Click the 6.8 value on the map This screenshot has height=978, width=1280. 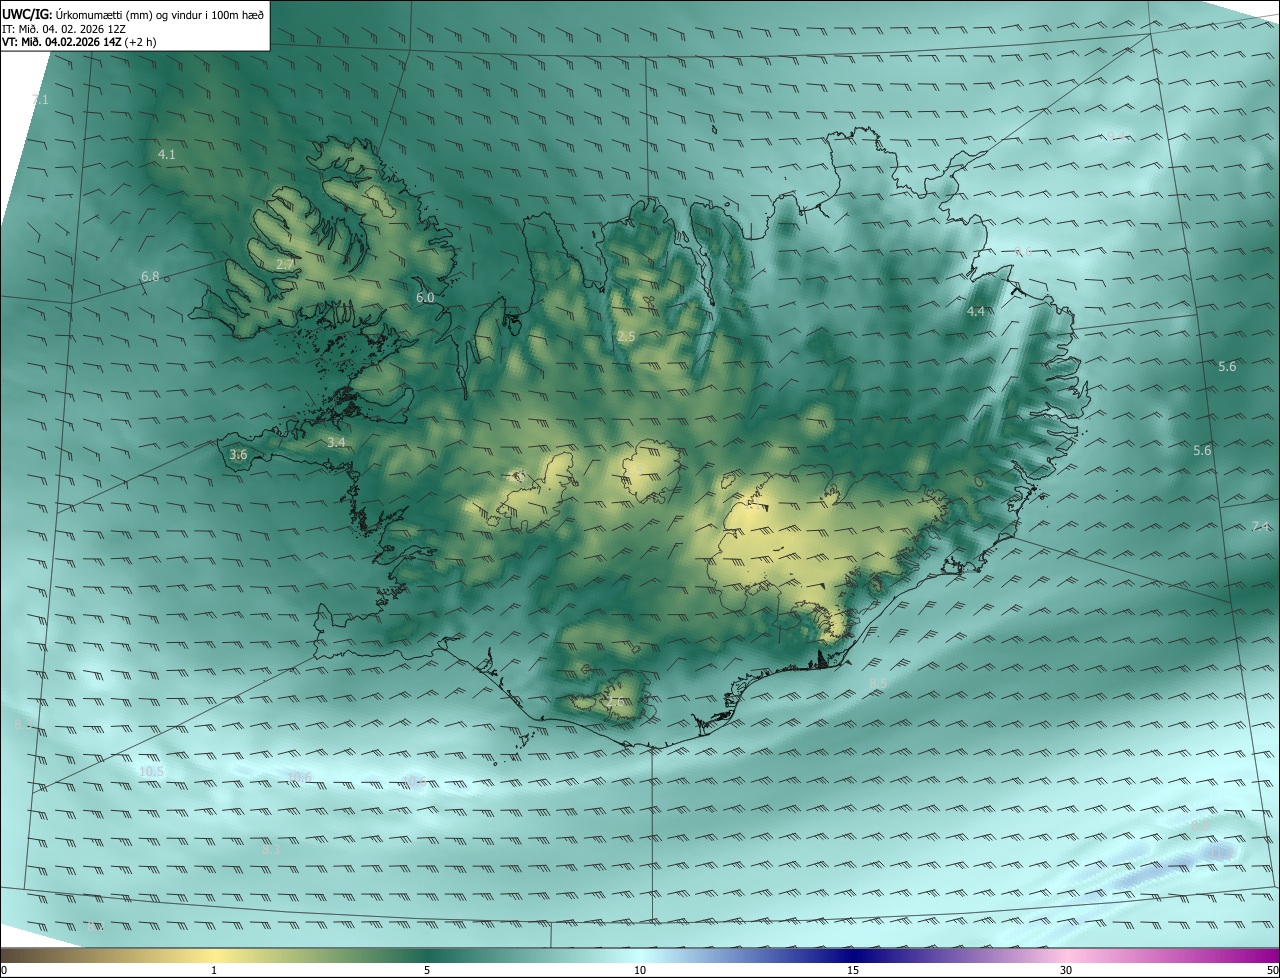pyautogui.click(x=150, y=276)
